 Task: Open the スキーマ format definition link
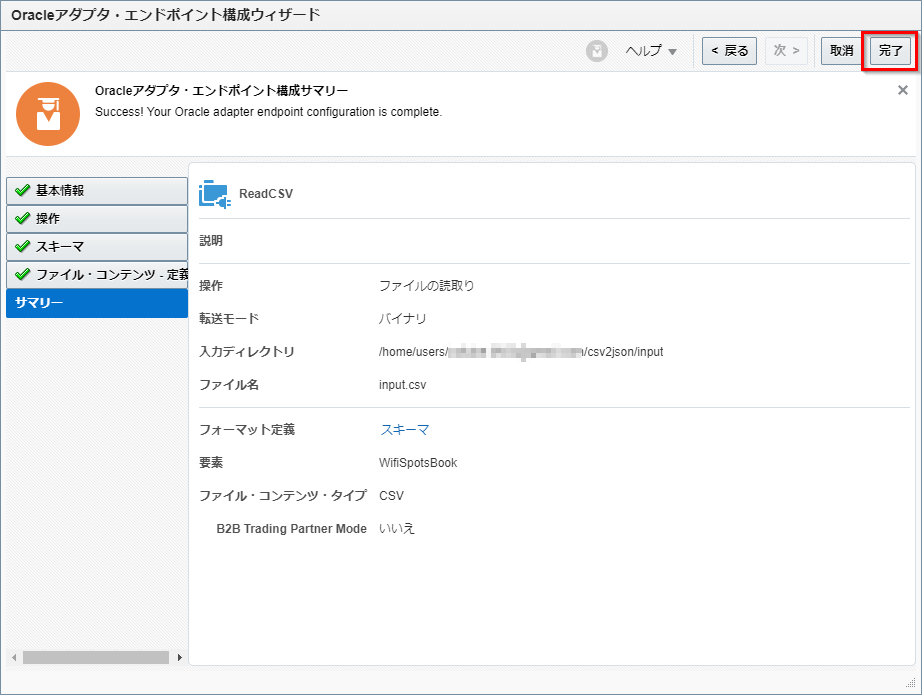point(404,430)
